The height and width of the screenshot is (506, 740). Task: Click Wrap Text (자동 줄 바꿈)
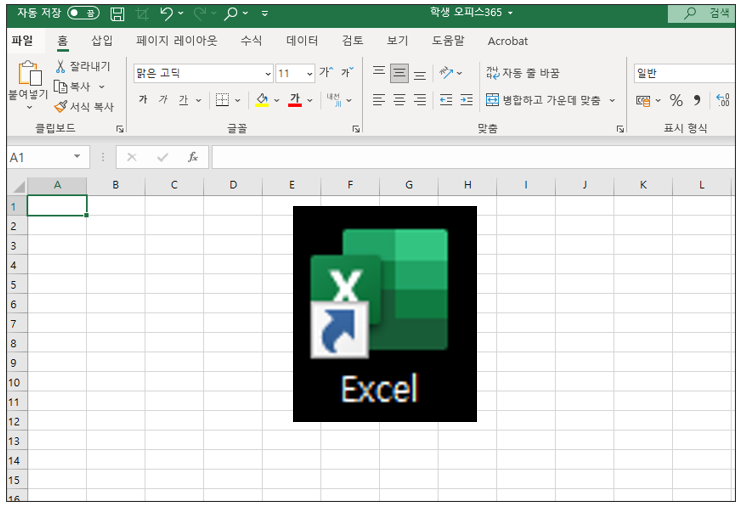pyautogui.click(x=522, y=73)
